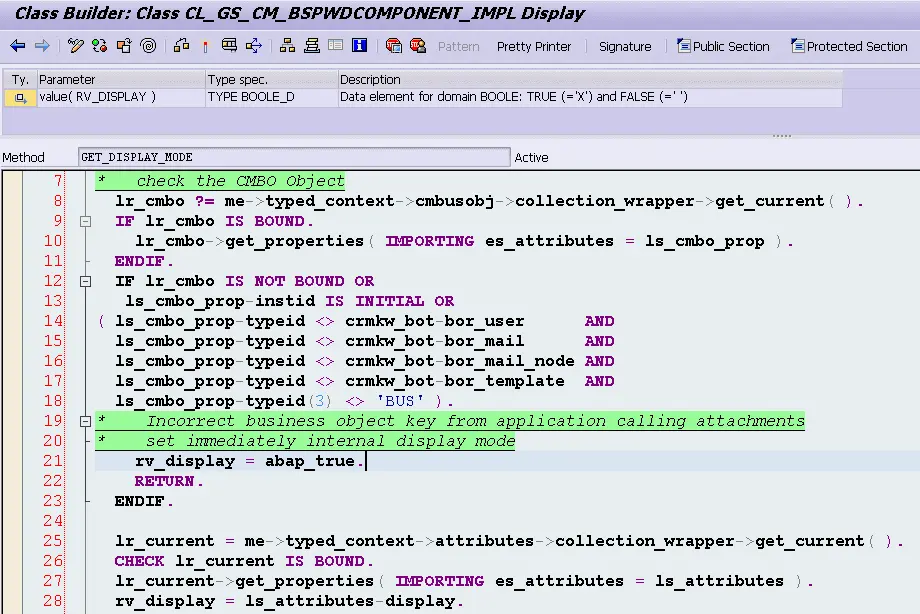Click line number 21 in gutter
The image size is (920, 614).
[x=53, y=461]
